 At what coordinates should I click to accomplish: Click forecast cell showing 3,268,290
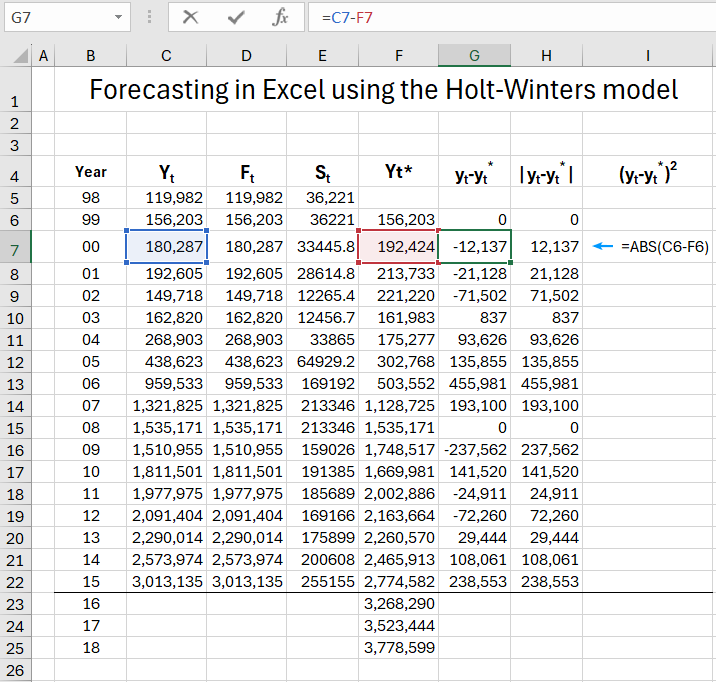[399, 603]
